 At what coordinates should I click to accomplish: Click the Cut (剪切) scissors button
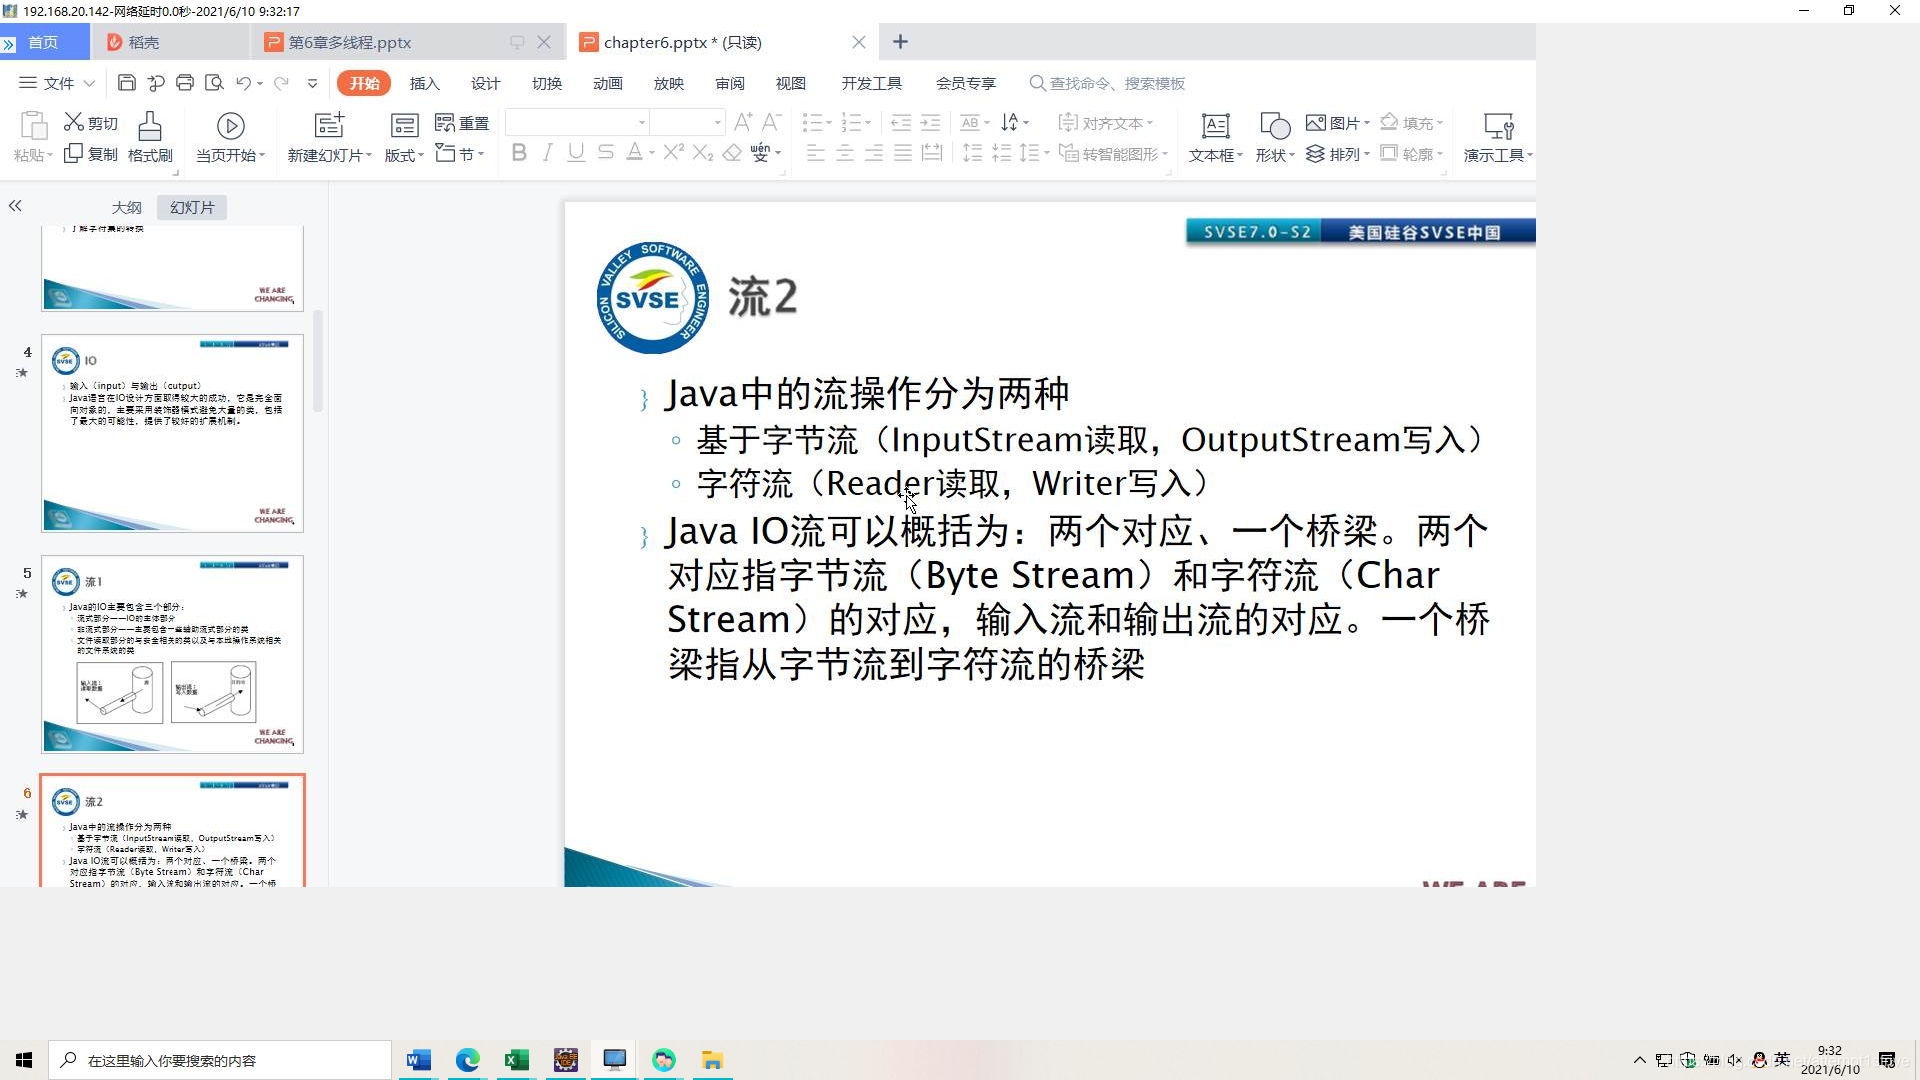pos(90,123)
